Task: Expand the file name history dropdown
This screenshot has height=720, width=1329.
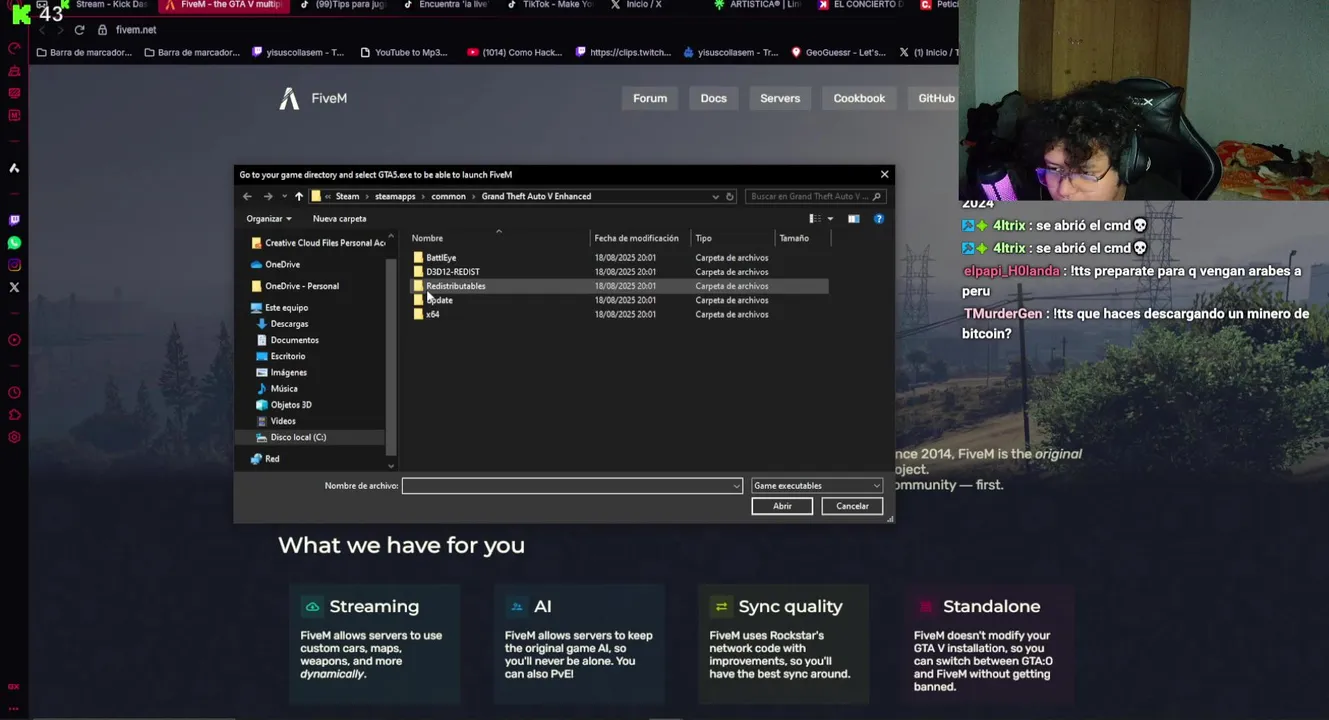Action: tap(737, 486)
